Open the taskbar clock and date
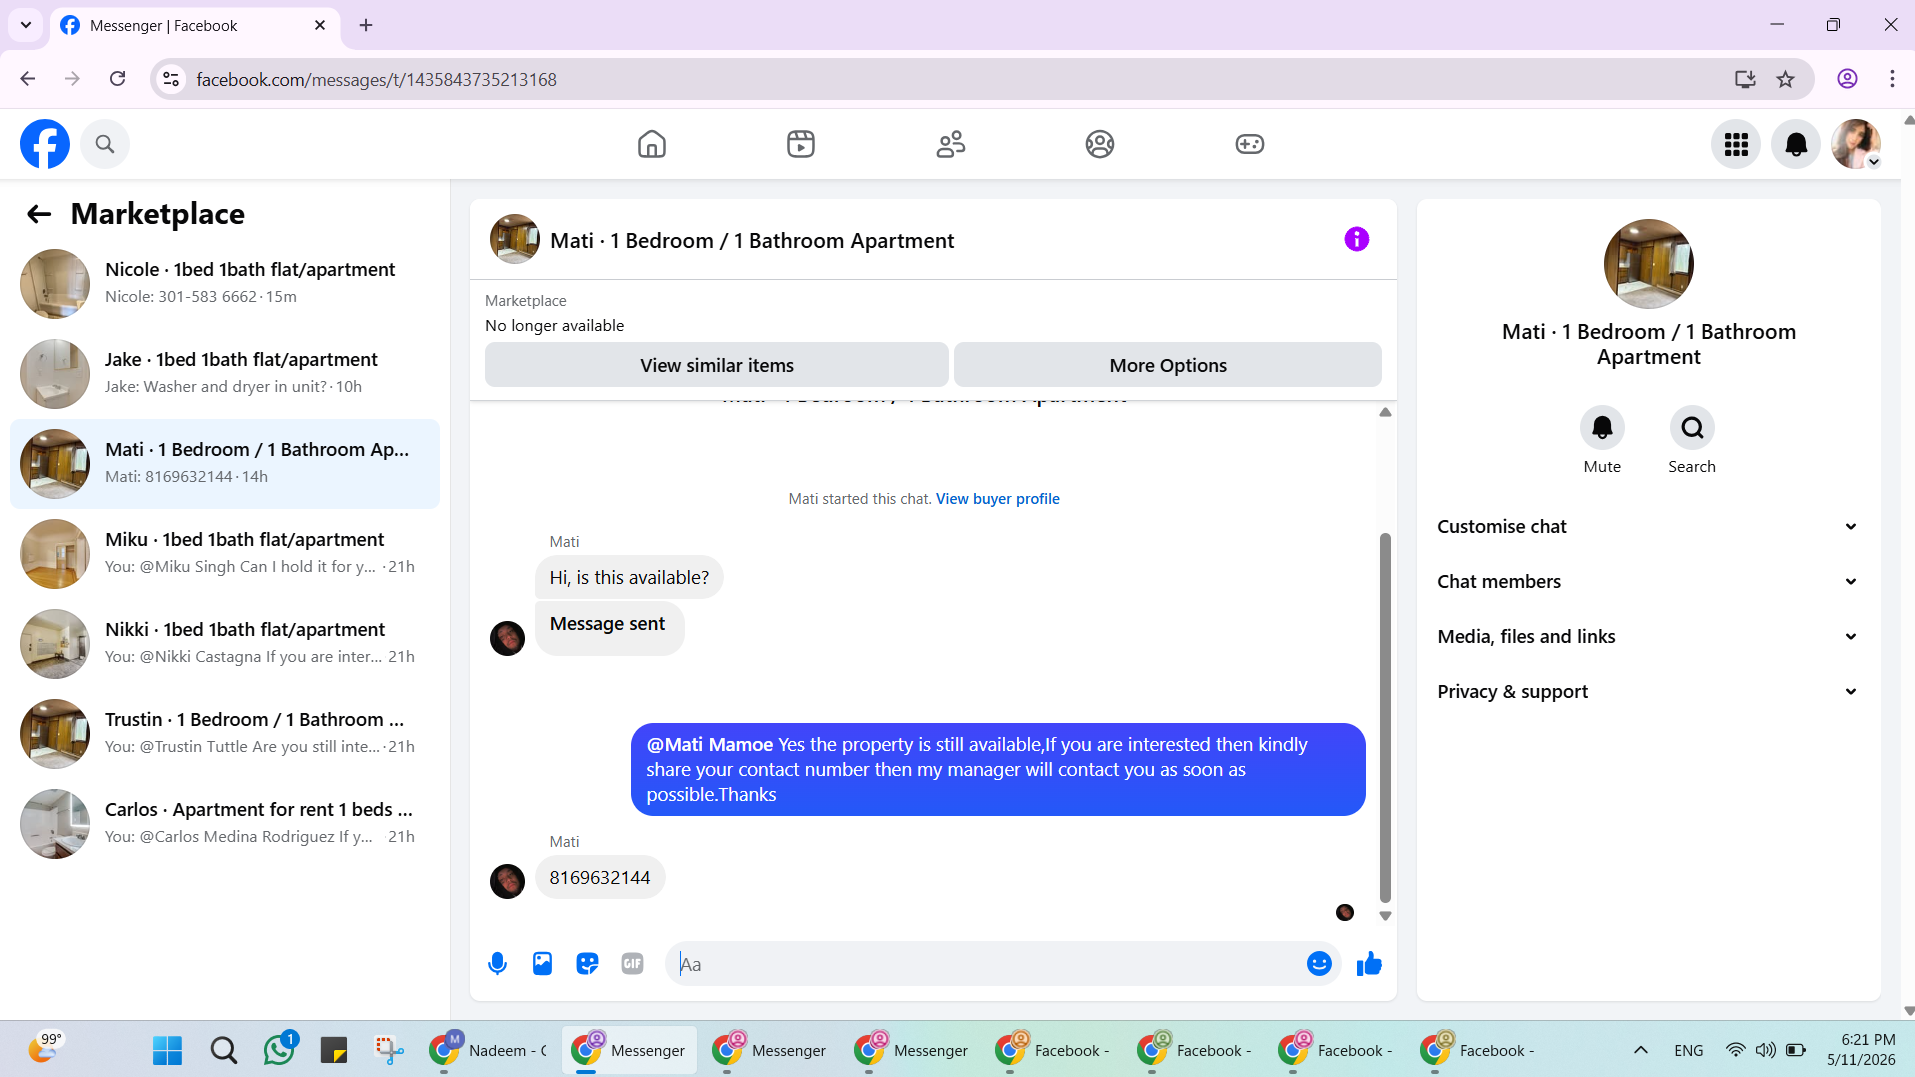This screenshot has height=1077, width=1915. click(1860, 1050)
